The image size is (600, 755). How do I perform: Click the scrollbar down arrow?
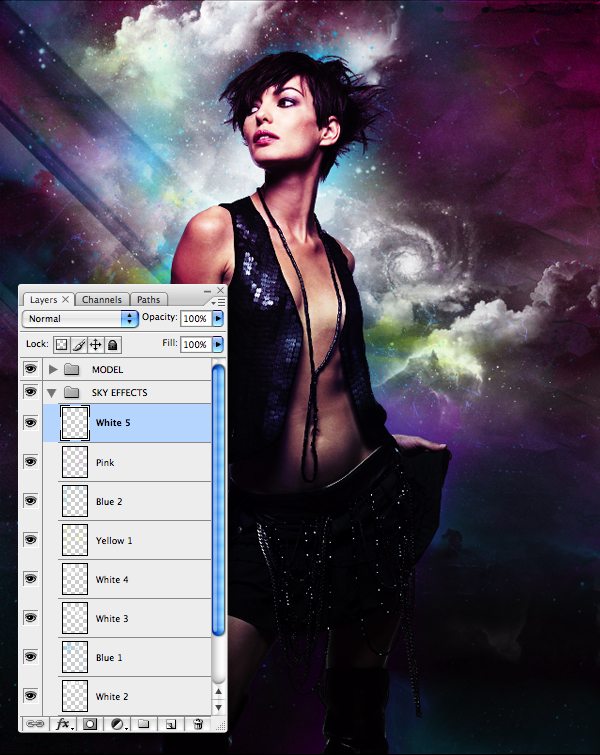pos(218,707)
